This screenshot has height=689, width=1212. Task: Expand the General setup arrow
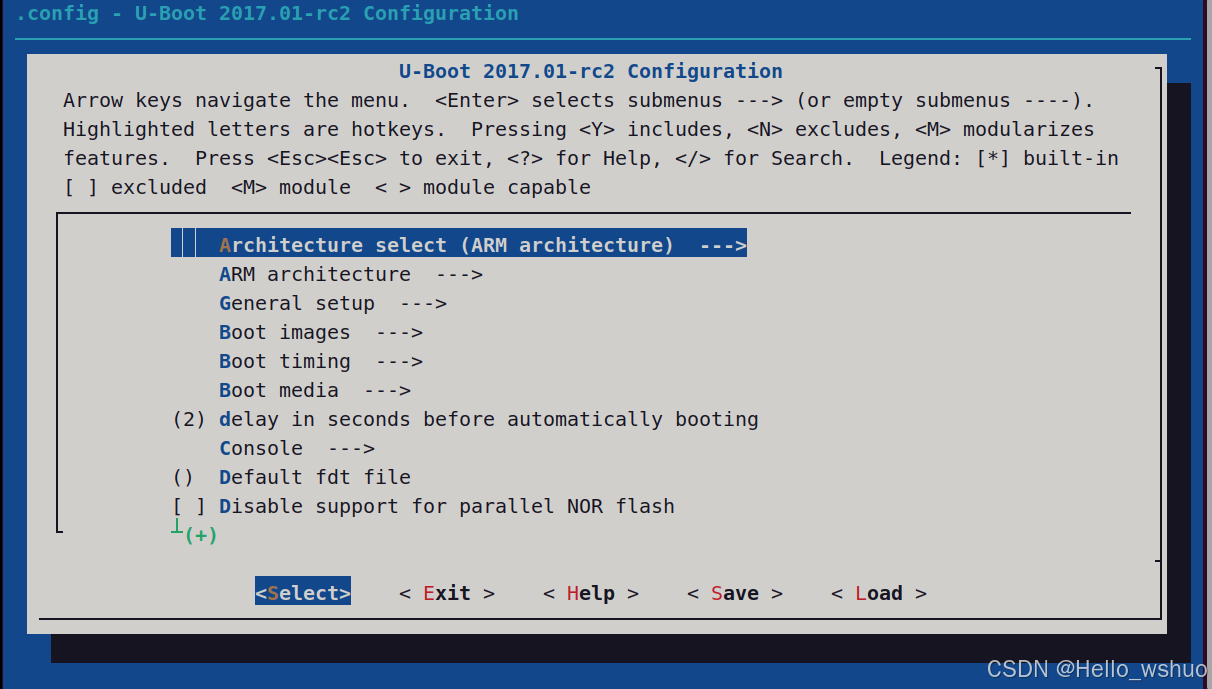coord(423,303)
